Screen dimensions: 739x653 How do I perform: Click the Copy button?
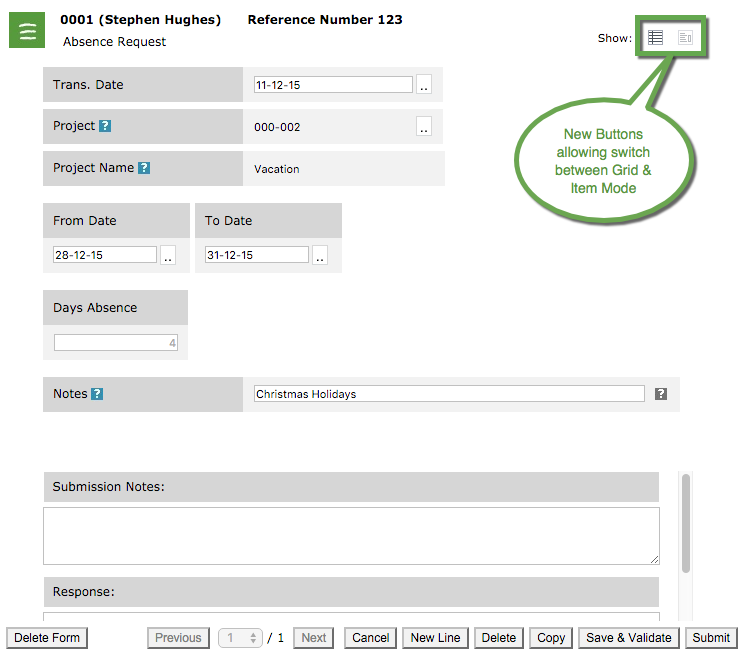(551, 638)
